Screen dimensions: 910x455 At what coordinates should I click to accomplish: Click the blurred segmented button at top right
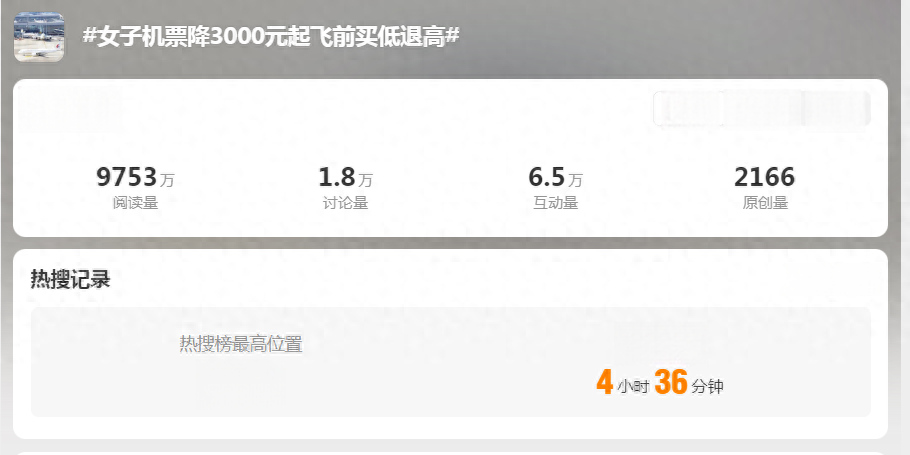tap(762, 109)
